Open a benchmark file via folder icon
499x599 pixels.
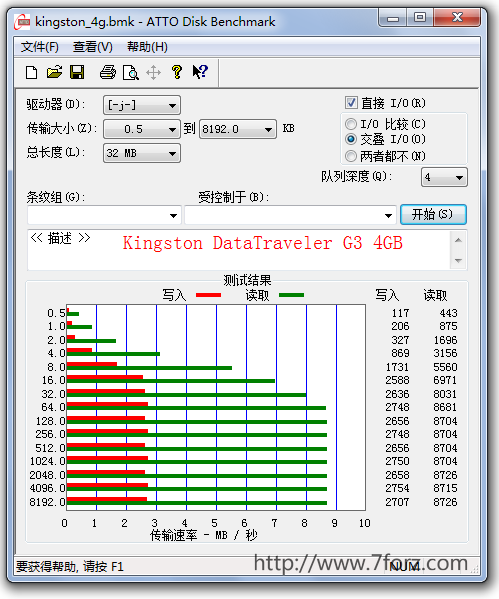coord(54,72)
